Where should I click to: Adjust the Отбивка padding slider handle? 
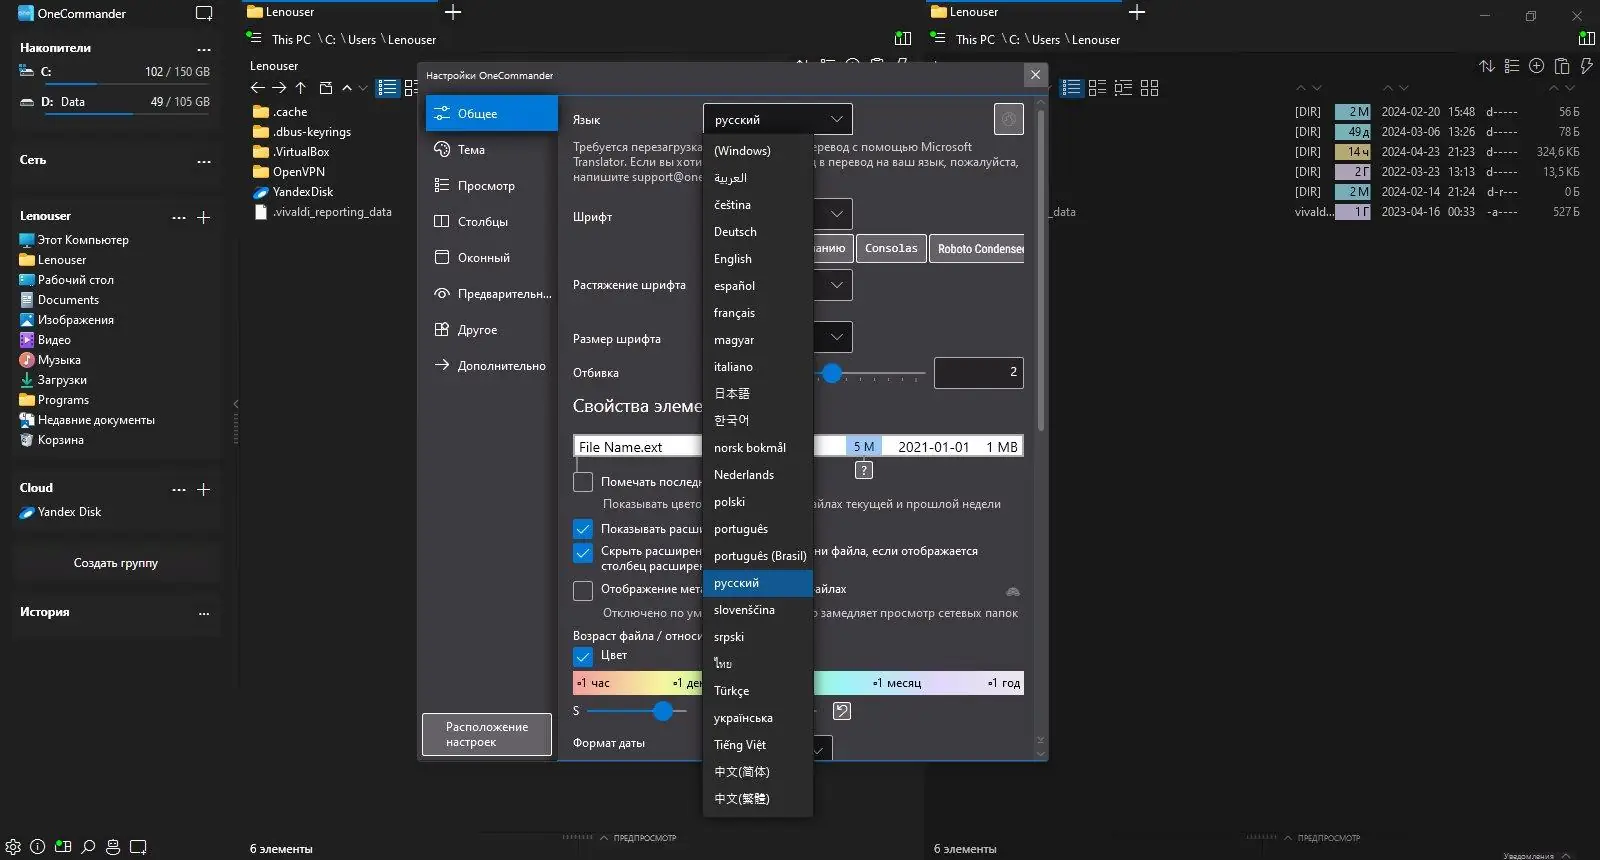coord(832,373)
